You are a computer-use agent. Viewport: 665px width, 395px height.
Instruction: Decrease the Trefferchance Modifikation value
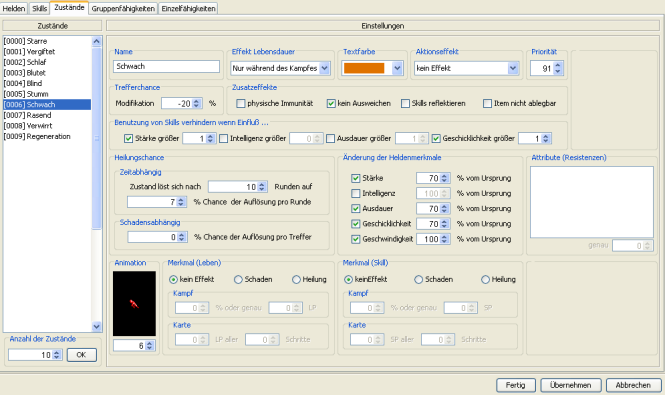pyautogui.click(x=196, y=106)
